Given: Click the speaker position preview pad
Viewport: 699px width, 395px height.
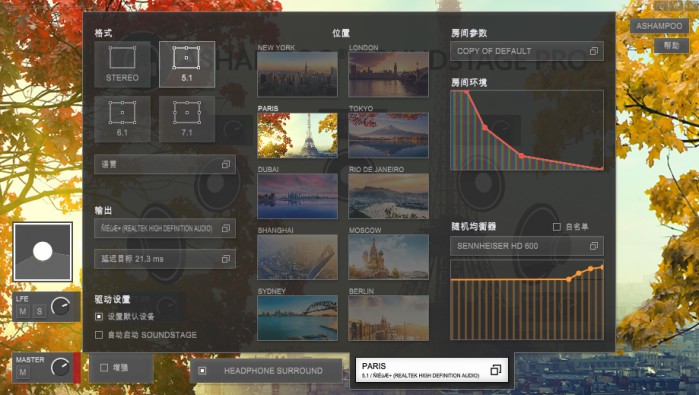Looking at the screenshot, I should (x=42, y=252).
